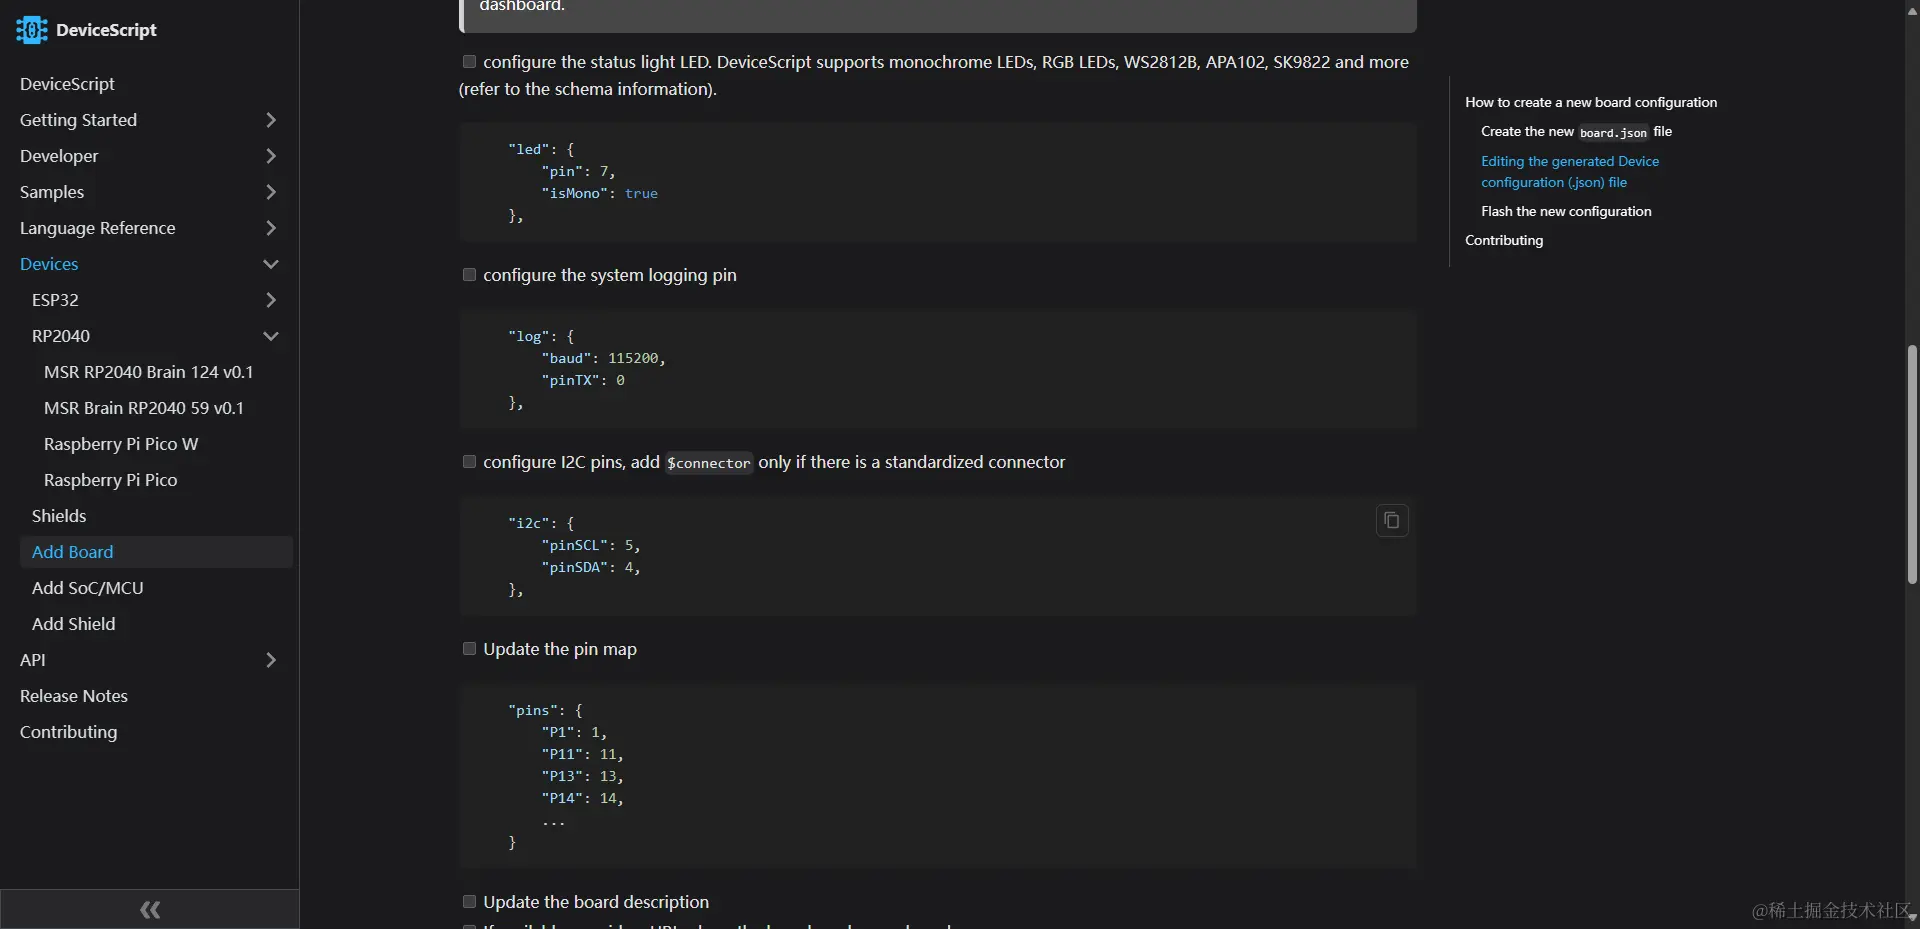Tick the system logging pin checkbox
The image size is (1920, 929).
point(469,275)
